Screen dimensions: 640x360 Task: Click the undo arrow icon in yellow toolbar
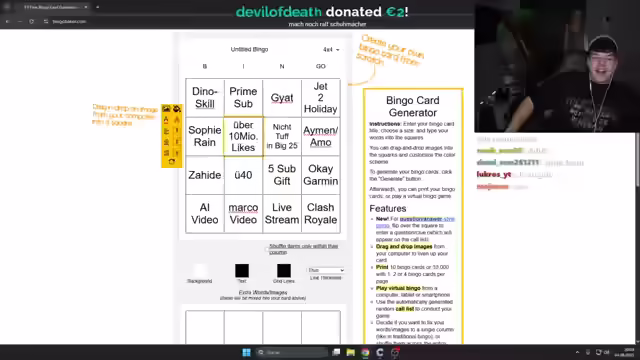[x=171, y=162]
